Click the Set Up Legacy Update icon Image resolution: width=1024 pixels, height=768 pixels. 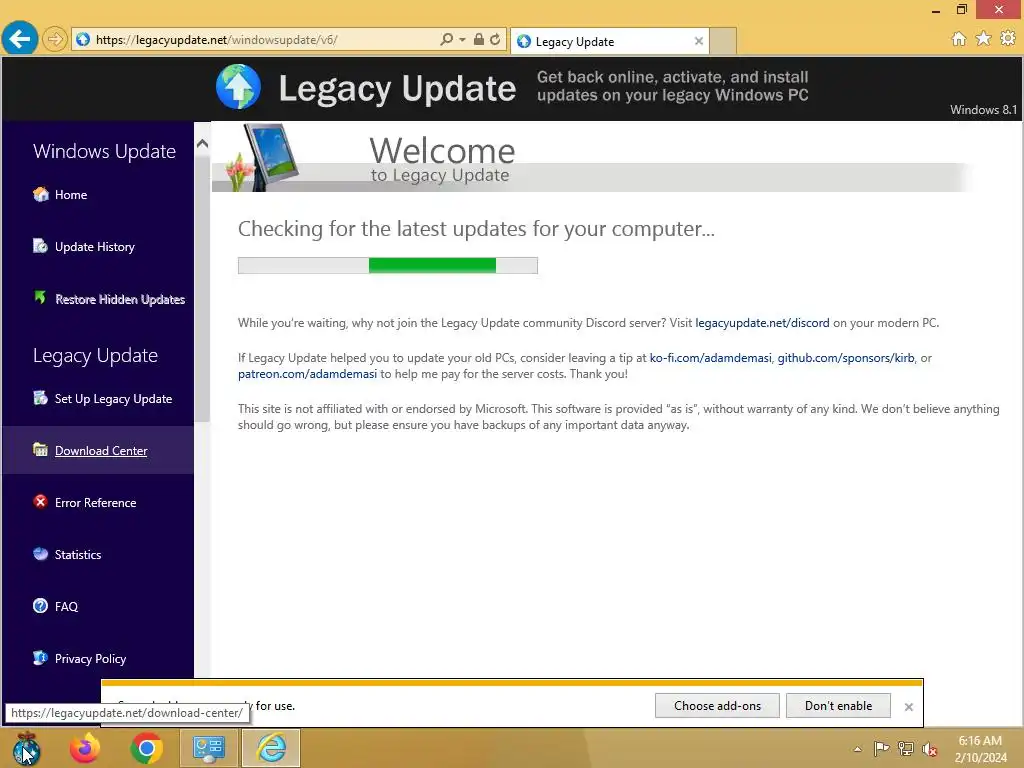[x=40, y=398]
